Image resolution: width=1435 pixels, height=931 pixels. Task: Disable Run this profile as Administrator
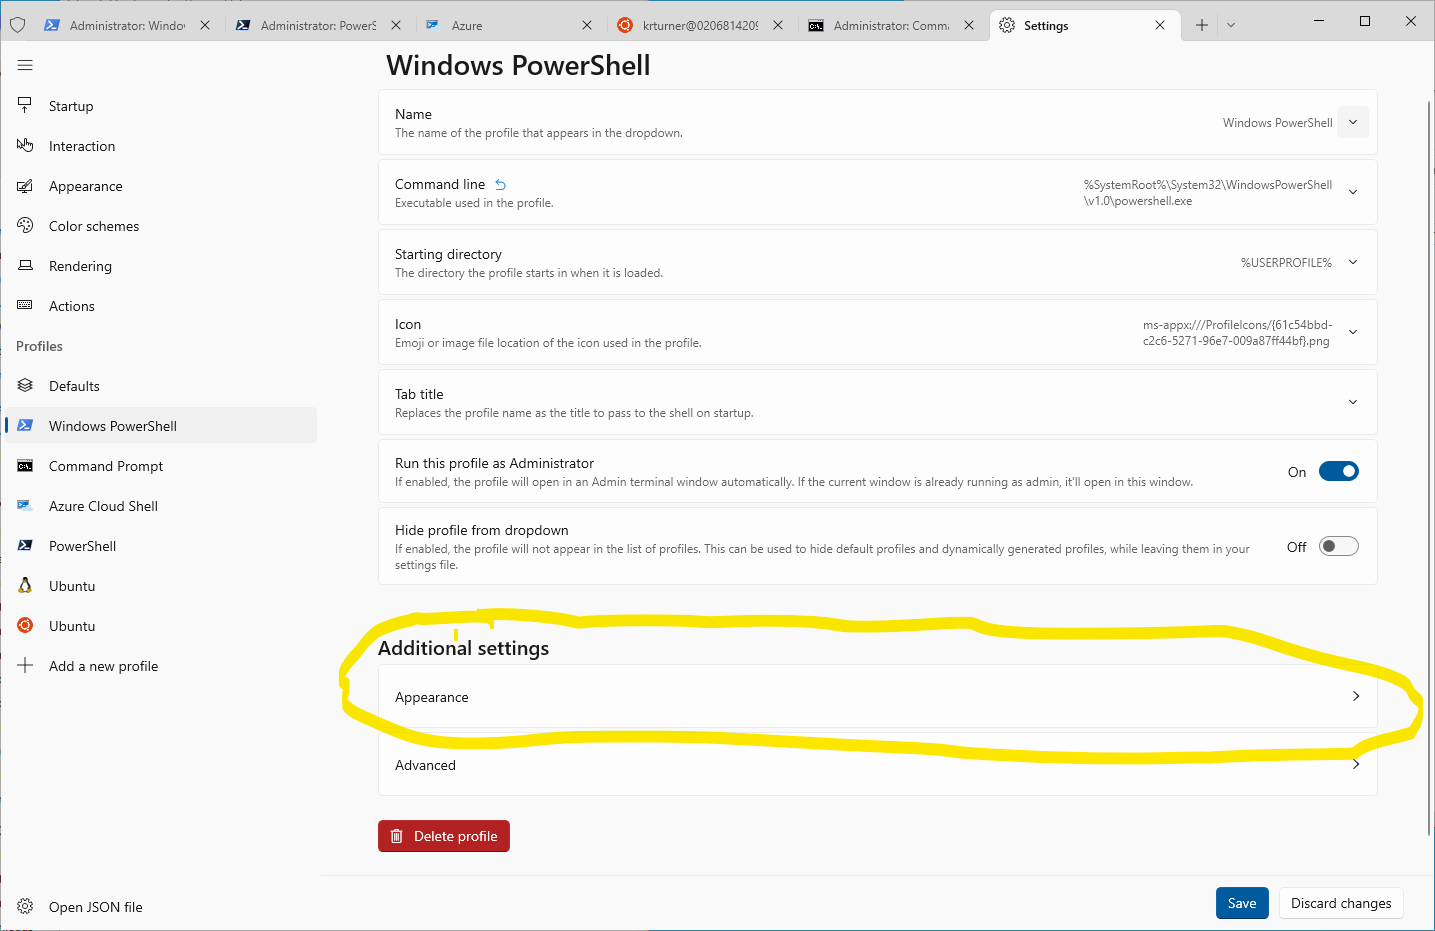pos(1338,472)
